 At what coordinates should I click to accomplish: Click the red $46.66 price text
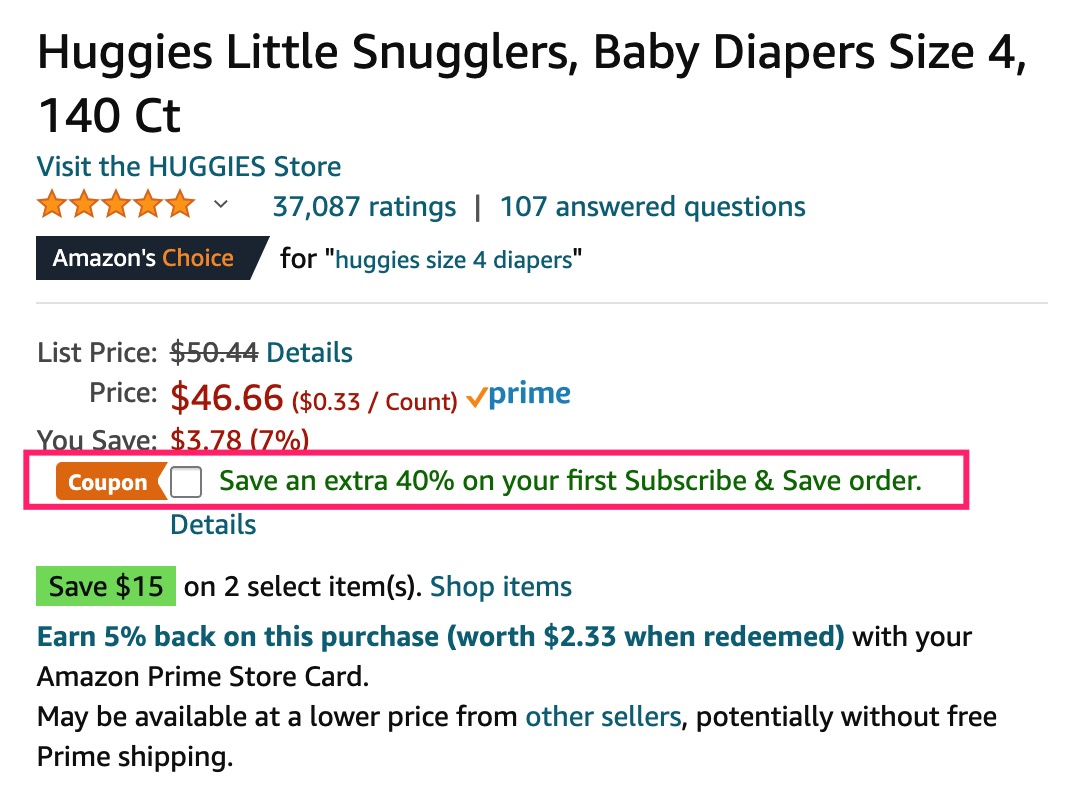(227, 396)
